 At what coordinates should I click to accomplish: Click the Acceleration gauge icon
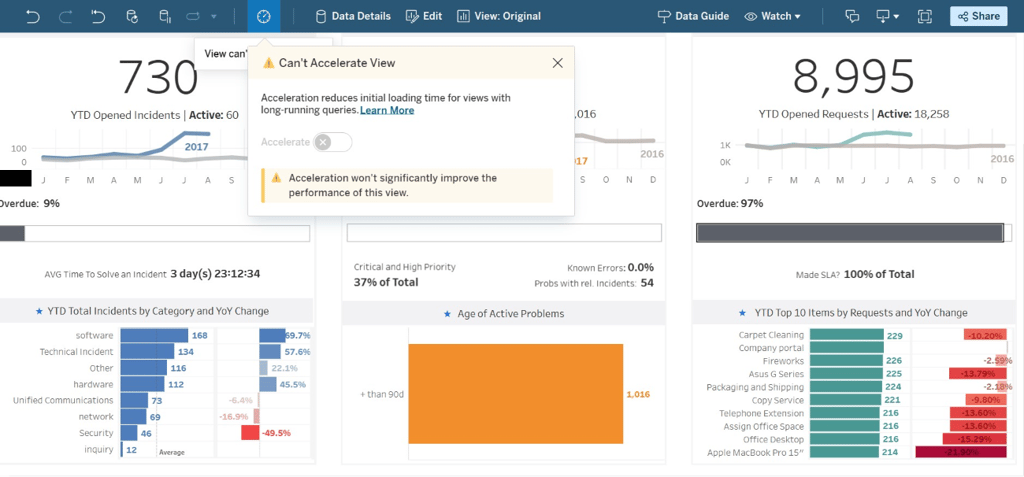(x=264, y=16)
